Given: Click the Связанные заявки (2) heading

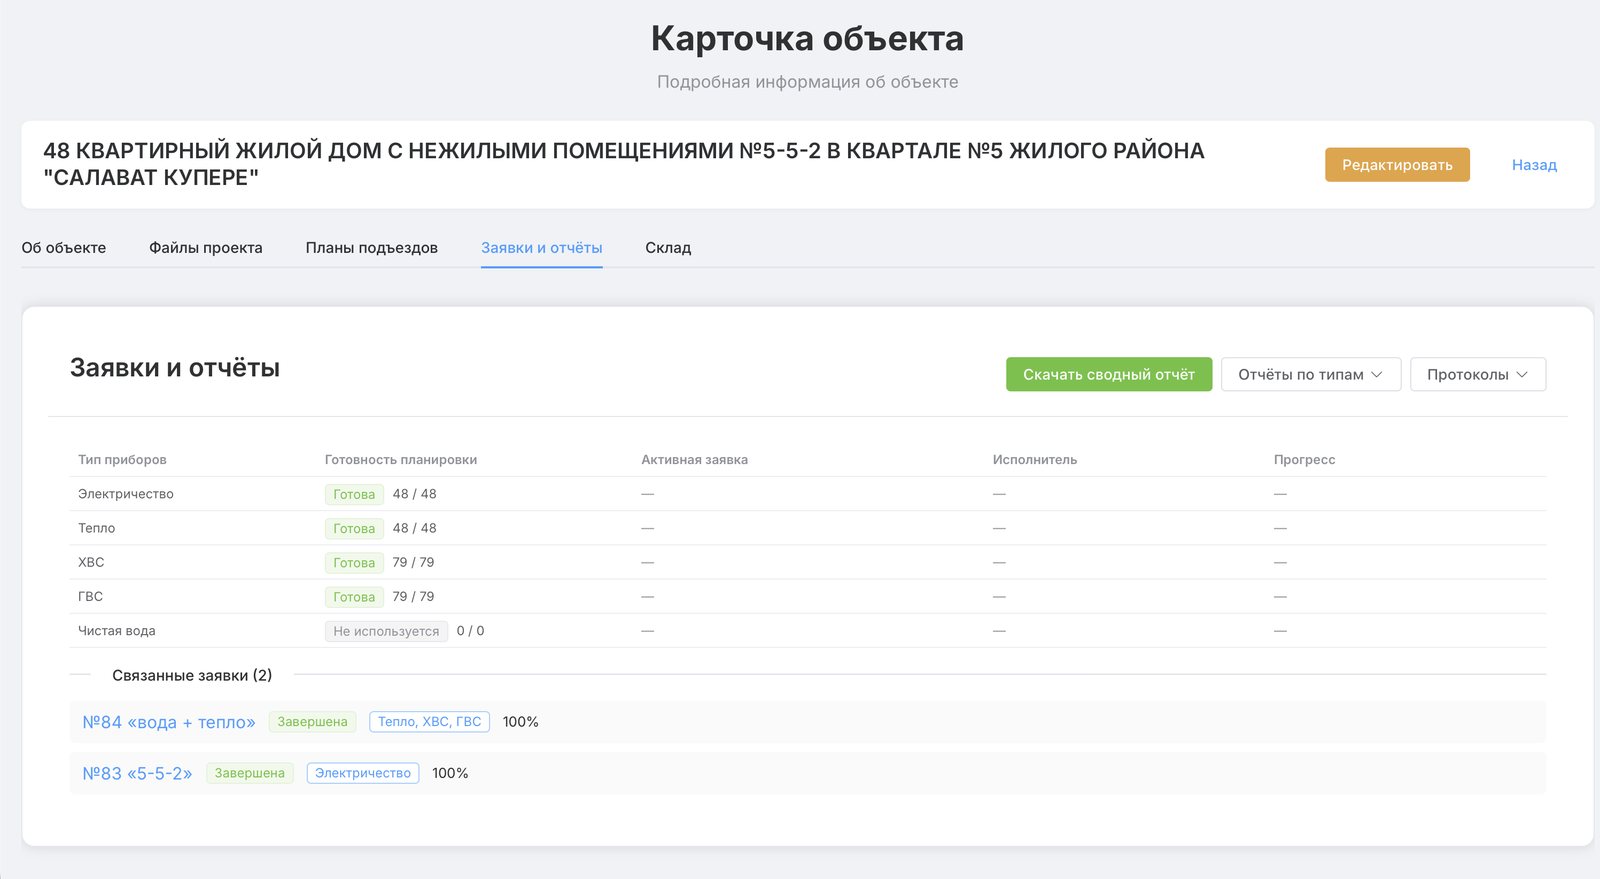Looking at the screenshot, I should (192, 675).
